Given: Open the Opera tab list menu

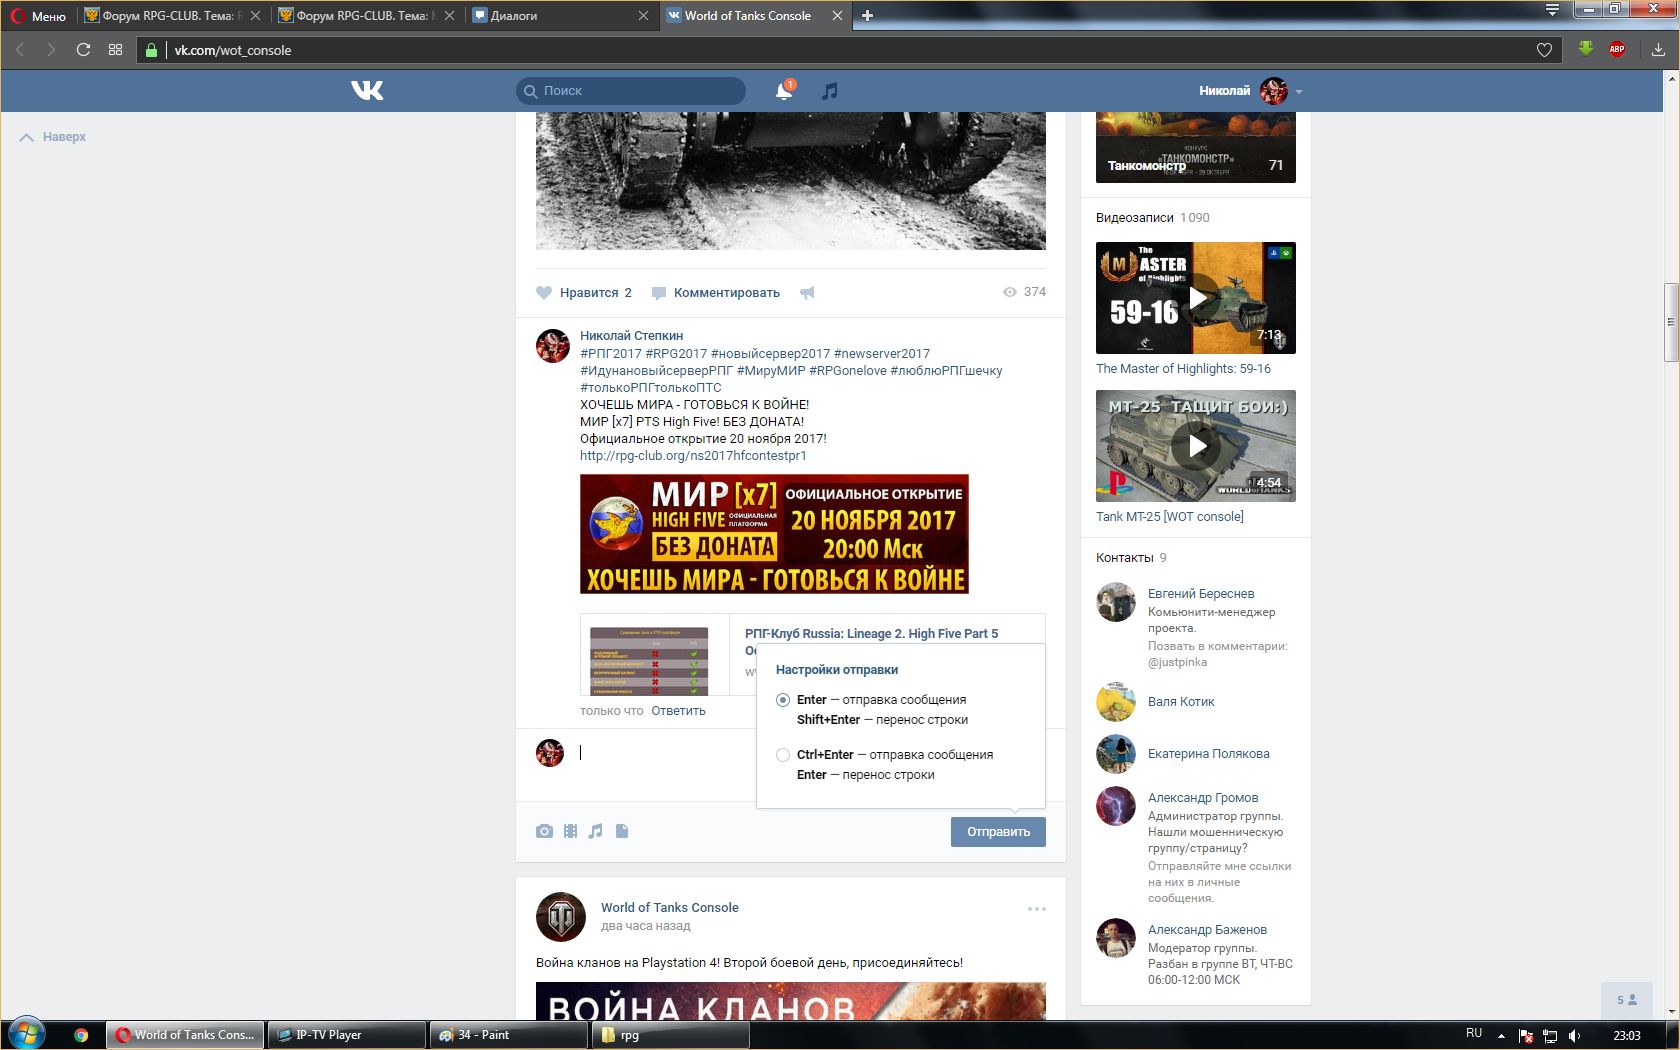Looking at the screenshot, I should pyautogui.click(x=1552, y=10).
